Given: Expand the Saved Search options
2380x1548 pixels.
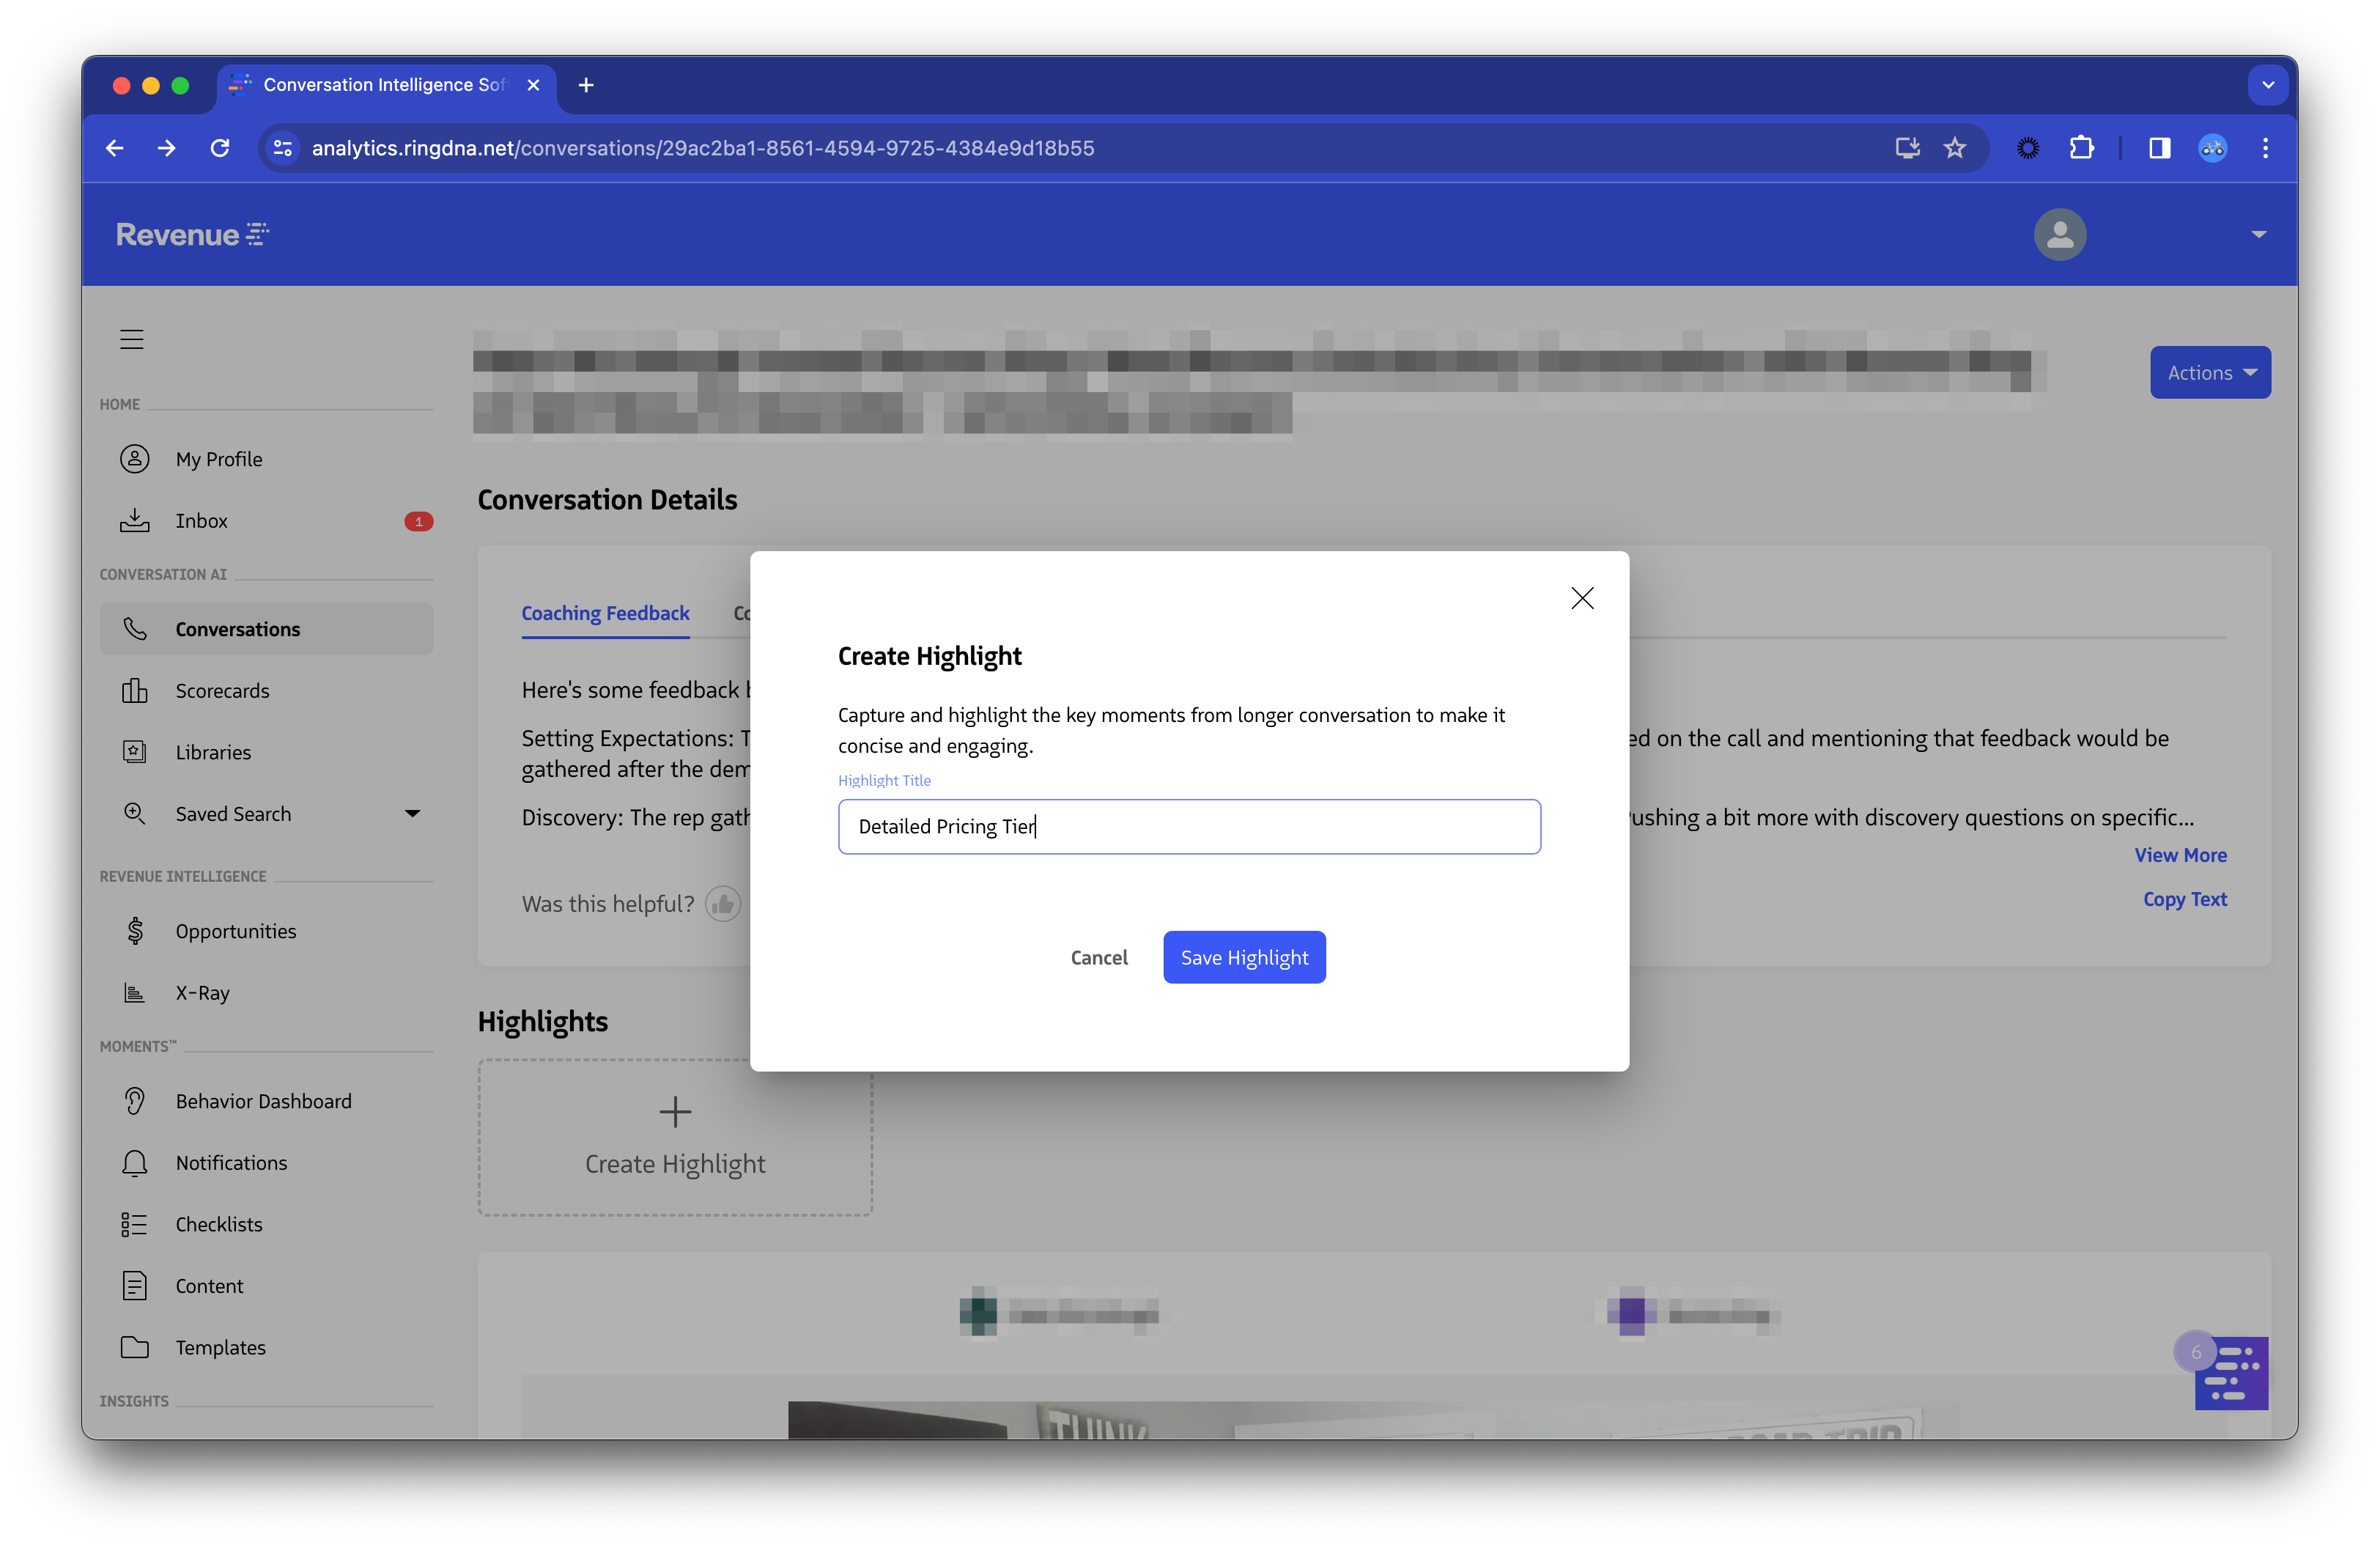Looking at the screenshot, I should [412, 813].
